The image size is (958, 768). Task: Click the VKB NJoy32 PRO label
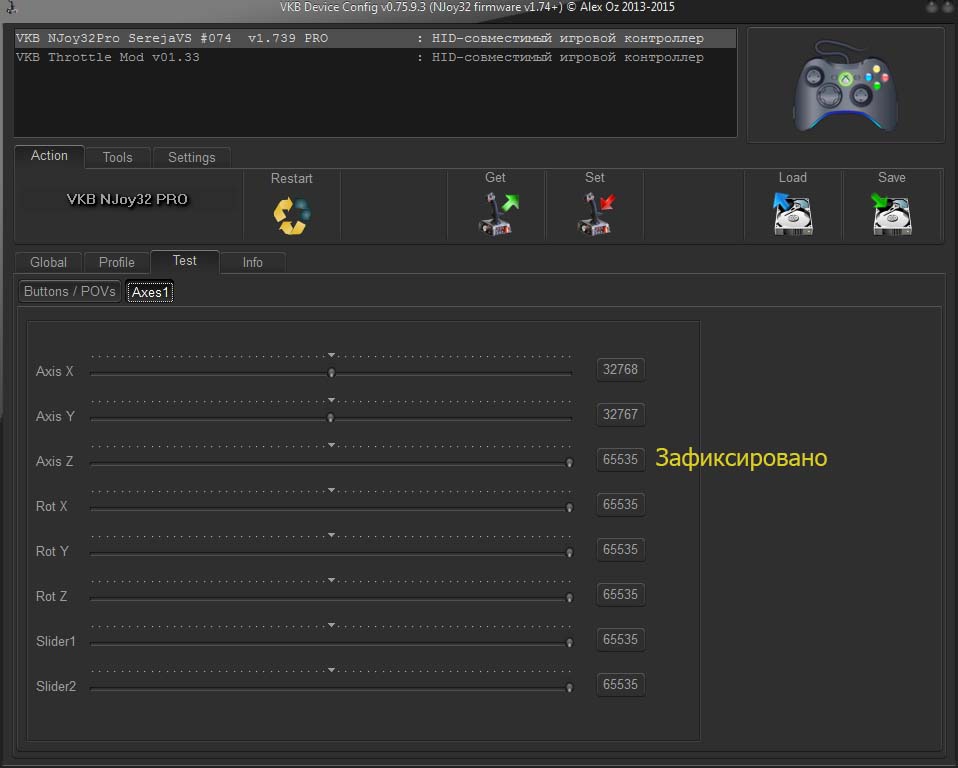[127, 199]
